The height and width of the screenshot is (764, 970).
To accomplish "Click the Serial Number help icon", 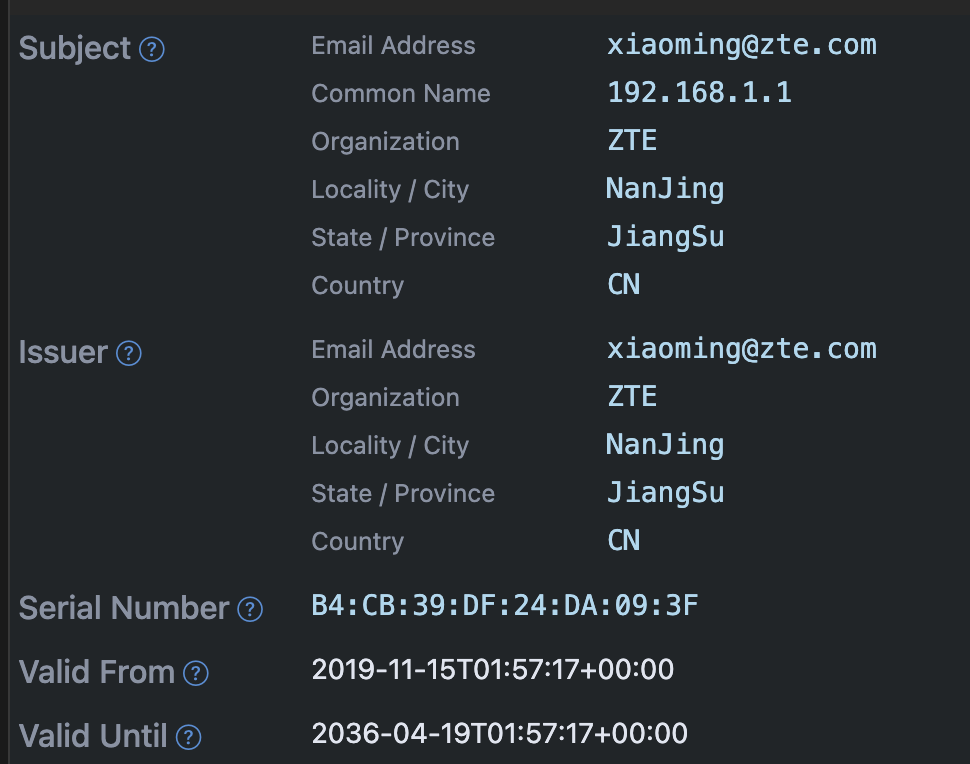I will tap(250, 609).
